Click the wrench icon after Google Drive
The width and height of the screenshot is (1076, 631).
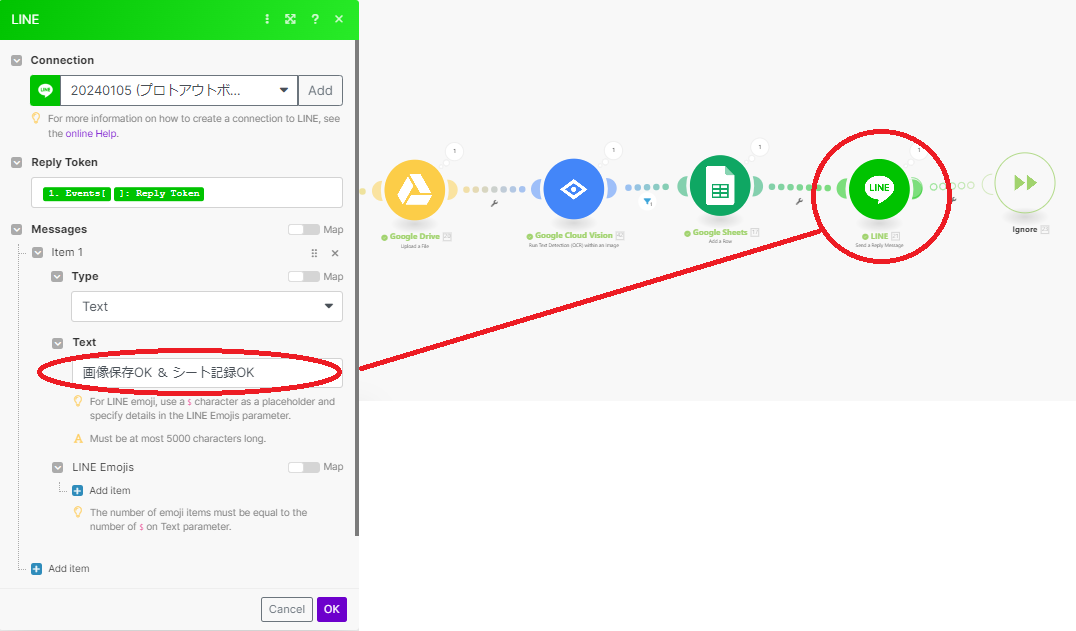coord(494,204)
